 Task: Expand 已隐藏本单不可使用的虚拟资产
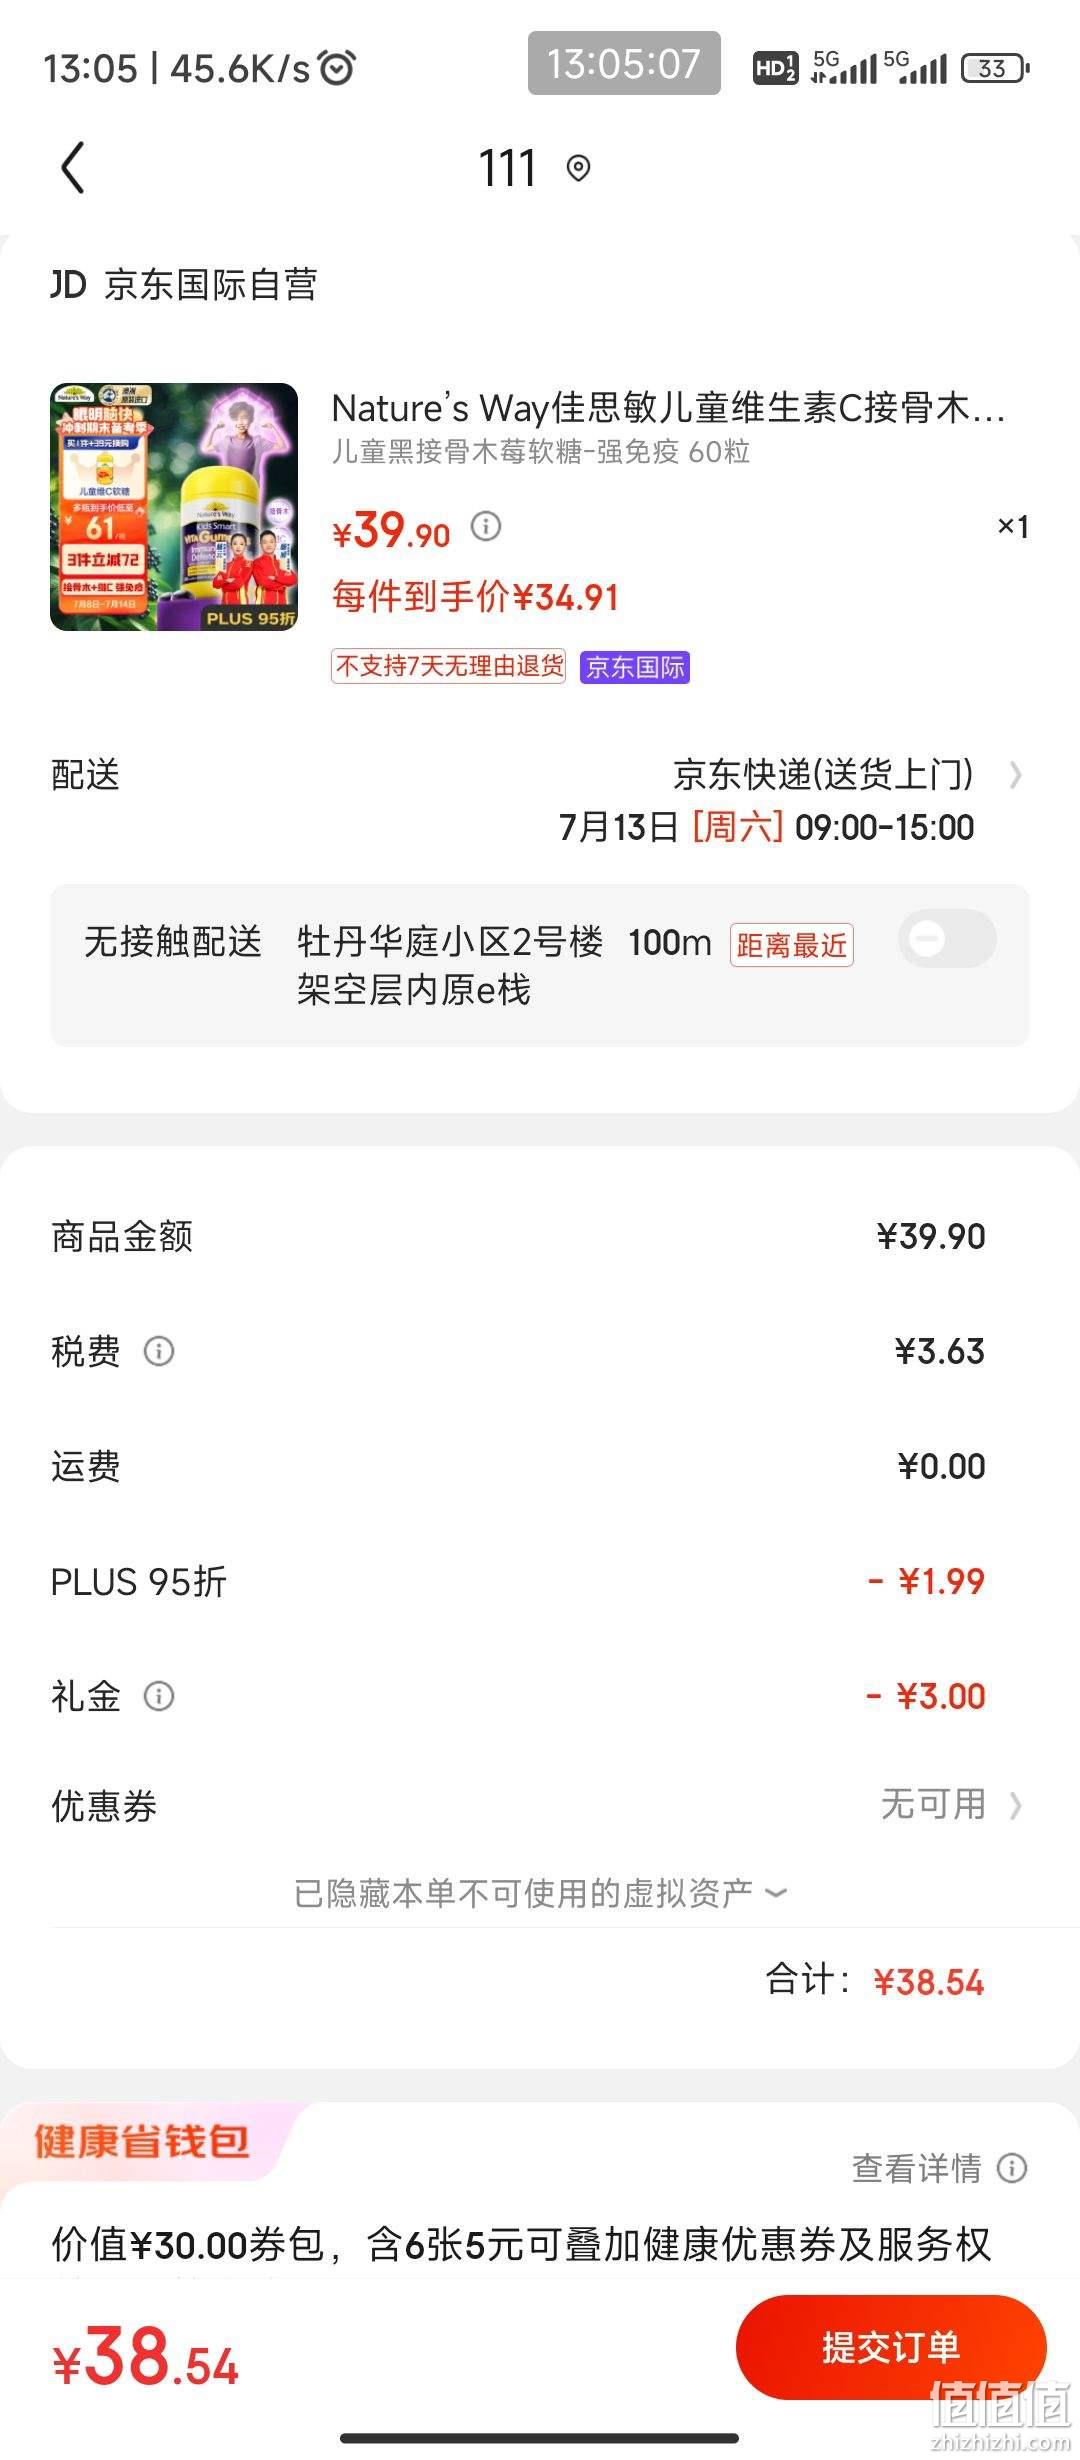point(540,1893)
